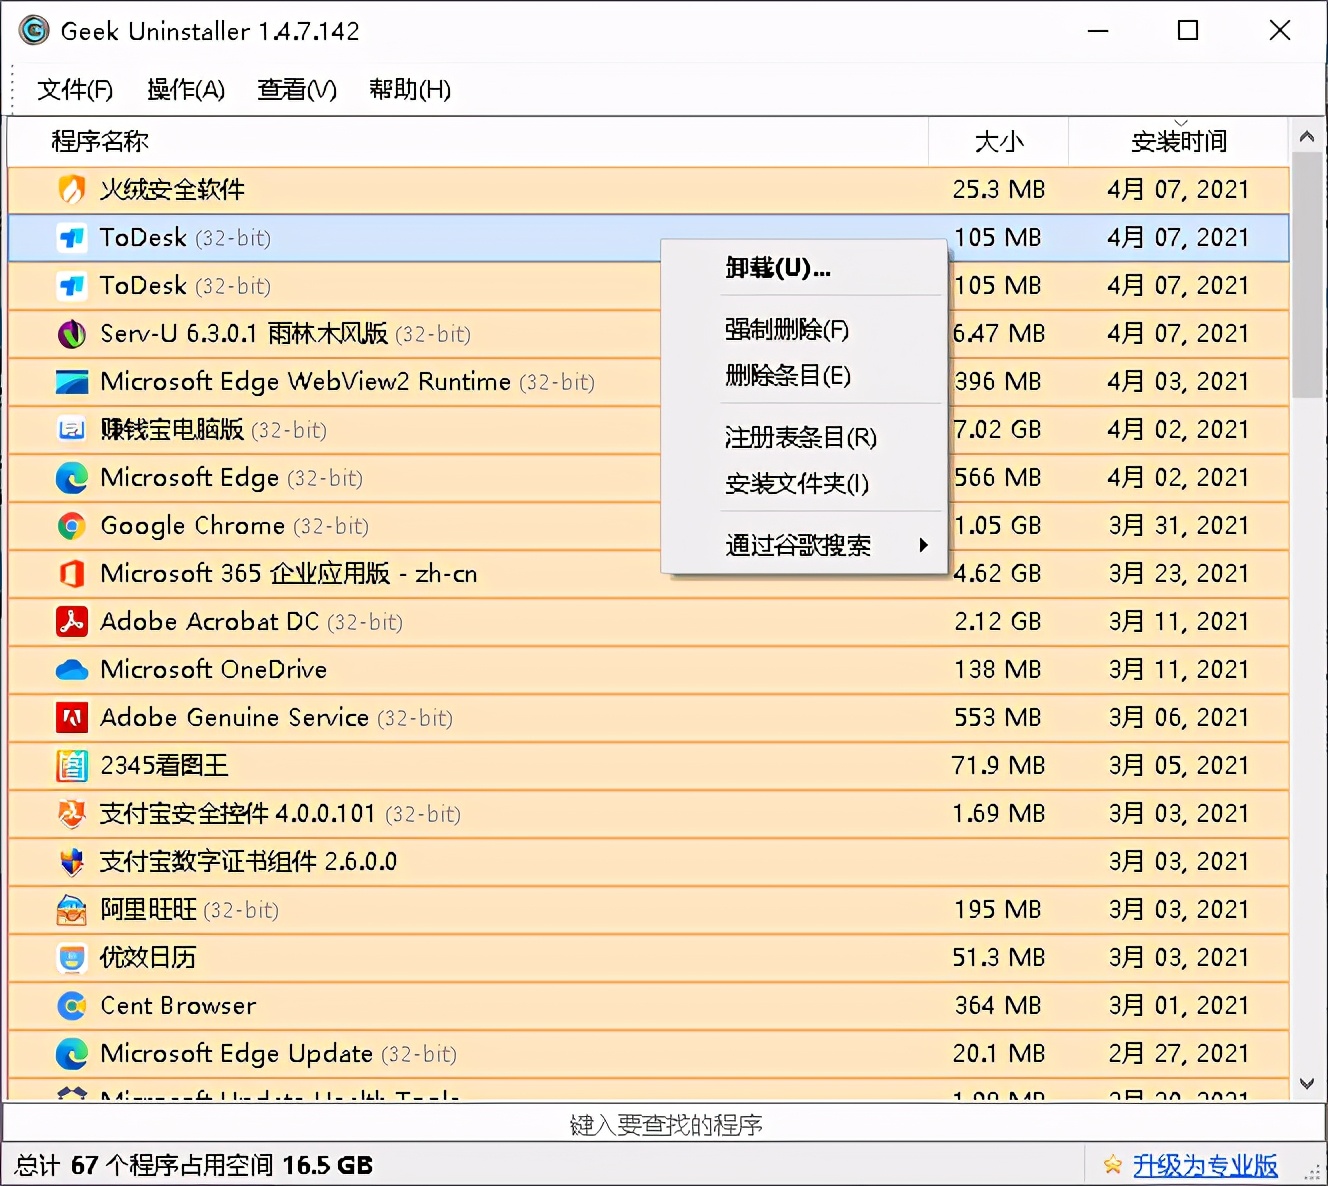
Task: Select the 阿里旺旺 (32-bit) entry name
Action: pos(189,909)
